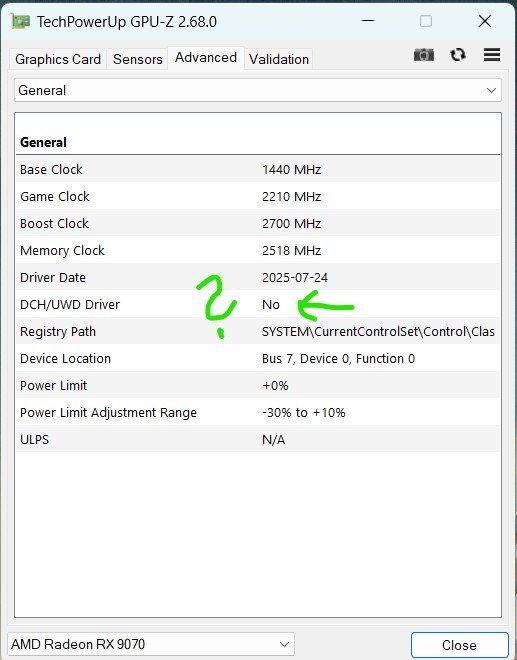Minimize the GPU-Z window

pos(368,21)
